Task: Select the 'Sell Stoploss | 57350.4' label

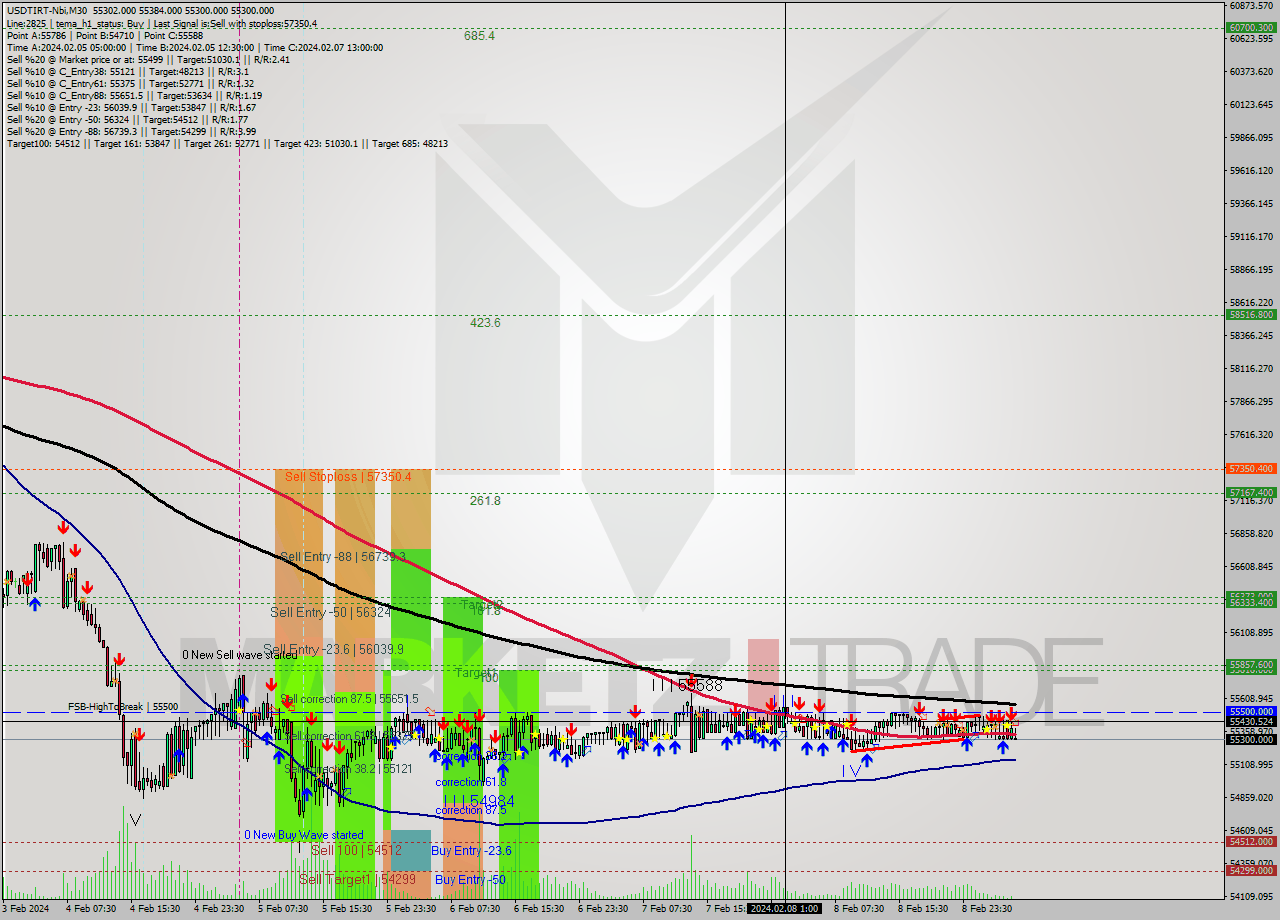Action: (x=347, y=477)
